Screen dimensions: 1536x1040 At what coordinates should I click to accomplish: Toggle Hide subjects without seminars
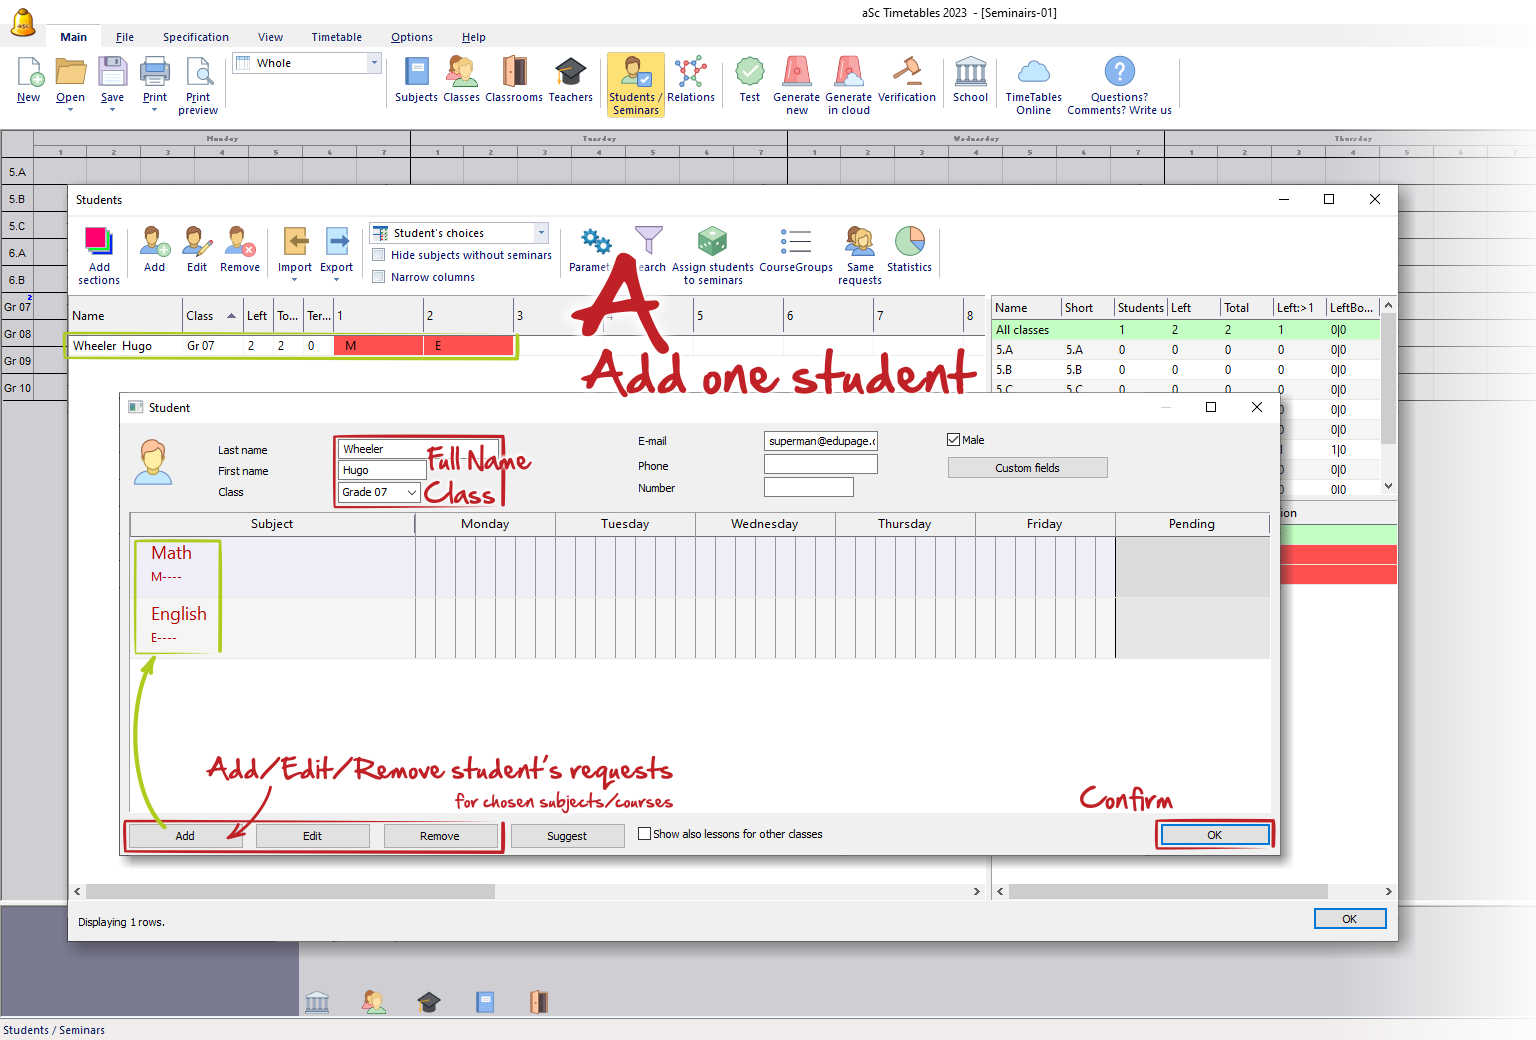[x=379, y=255]
